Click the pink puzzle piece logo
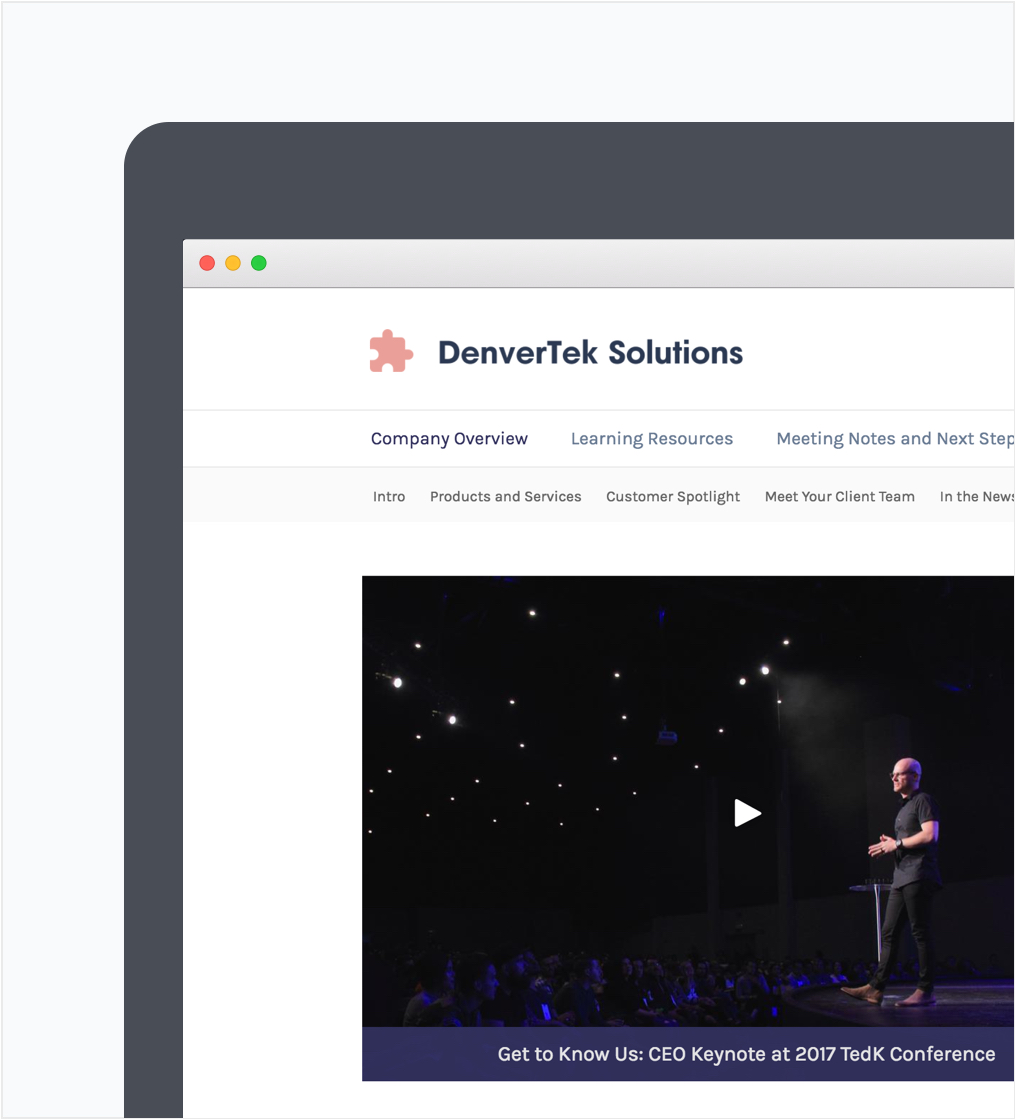Image resolution: width=1016 pixels, height=1120 pixels. click(x=391, y=352)
